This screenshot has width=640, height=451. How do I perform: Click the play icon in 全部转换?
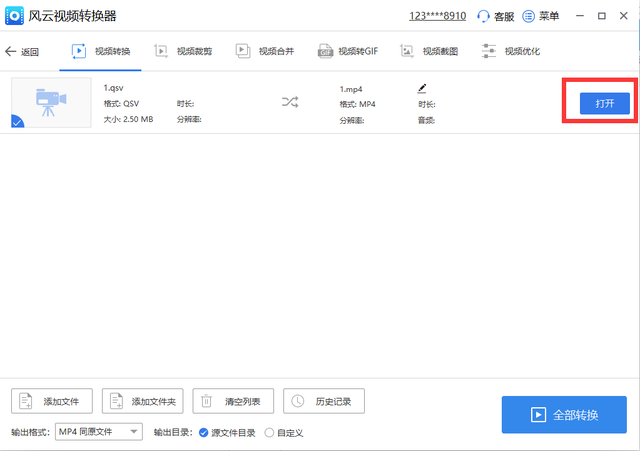click(538, 415)
